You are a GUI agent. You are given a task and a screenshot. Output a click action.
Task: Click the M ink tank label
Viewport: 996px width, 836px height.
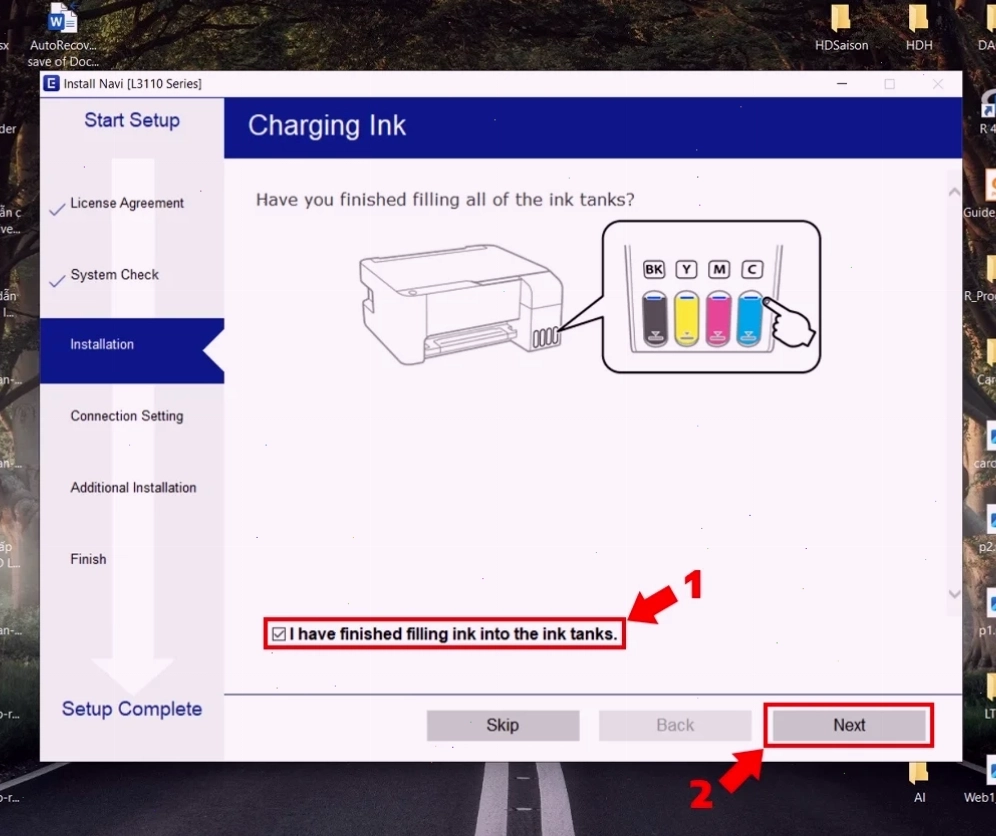point(719,269)
